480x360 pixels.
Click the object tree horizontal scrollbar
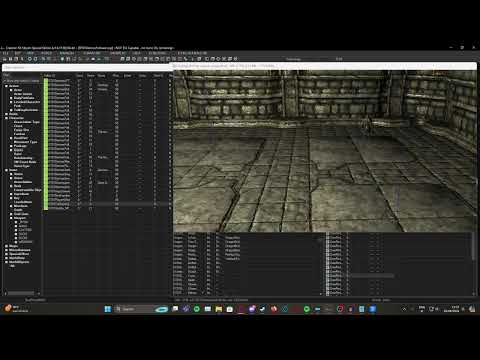(22, 294)
